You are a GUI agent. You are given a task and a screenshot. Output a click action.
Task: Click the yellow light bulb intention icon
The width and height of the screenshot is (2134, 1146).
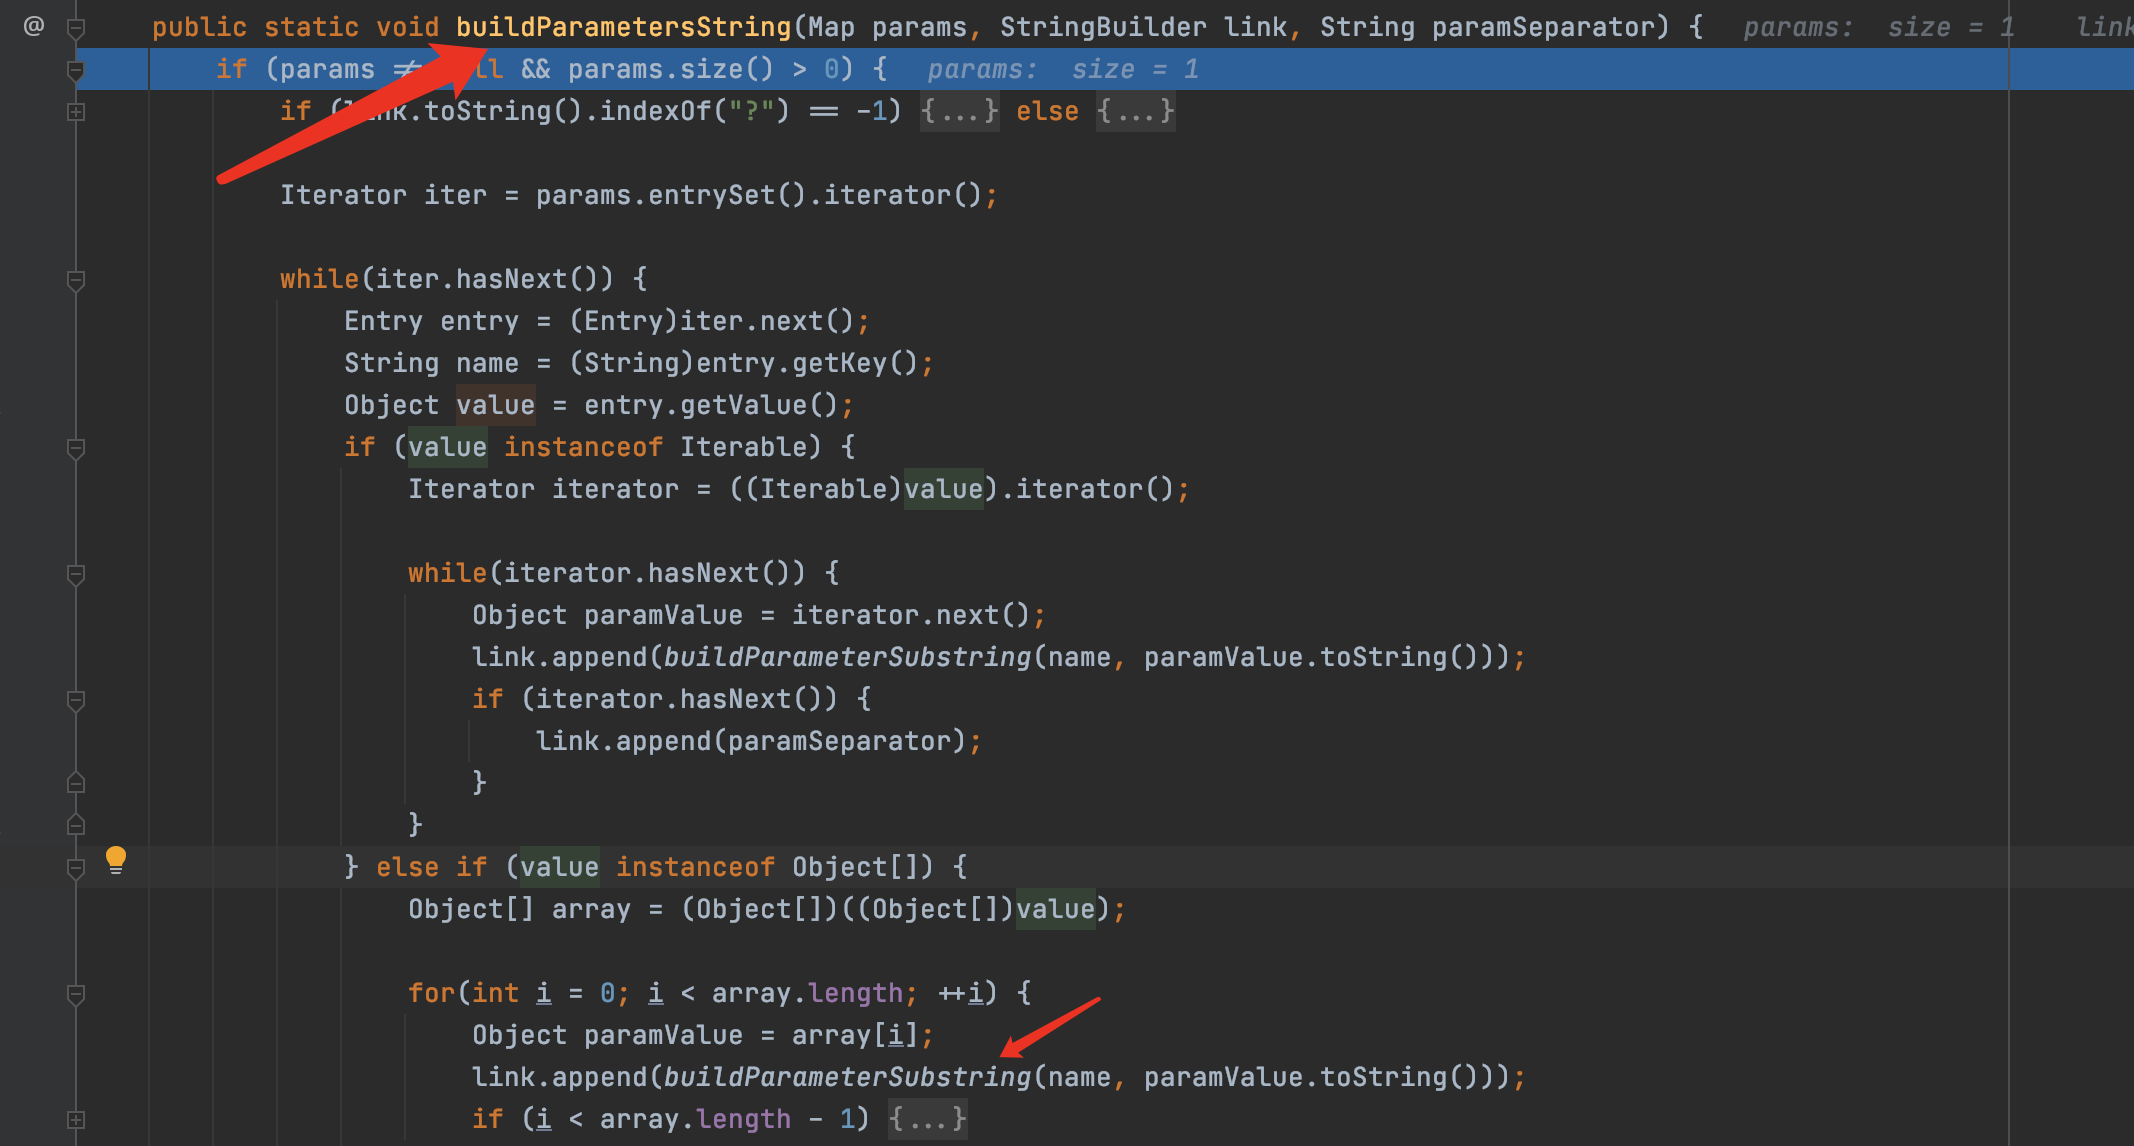click(116, 860)
